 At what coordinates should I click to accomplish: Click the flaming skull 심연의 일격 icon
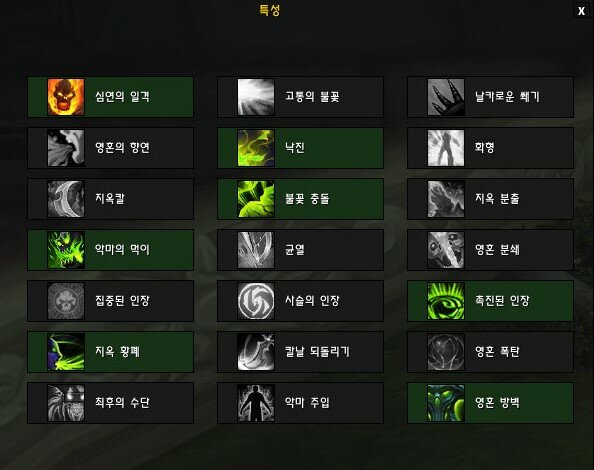coord(66,97)
